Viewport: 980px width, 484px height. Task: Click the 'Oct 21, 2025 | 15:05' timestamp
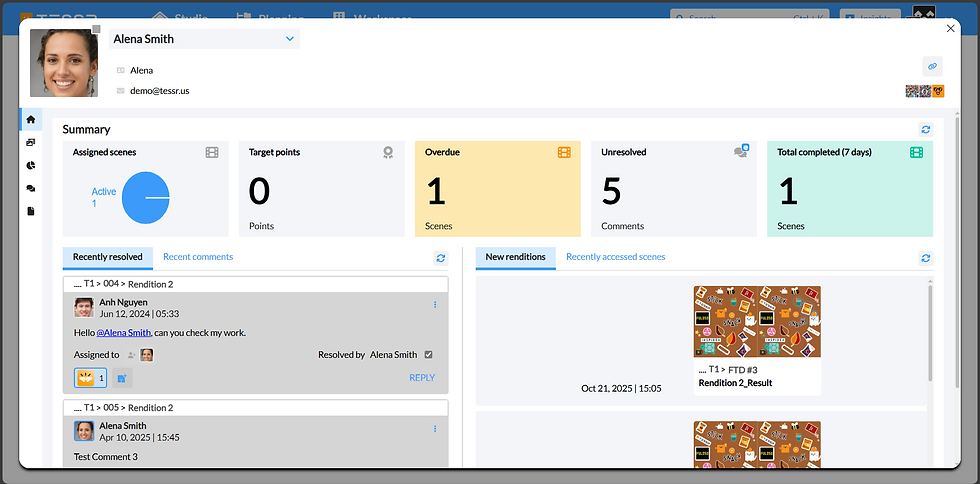[621, 388]
